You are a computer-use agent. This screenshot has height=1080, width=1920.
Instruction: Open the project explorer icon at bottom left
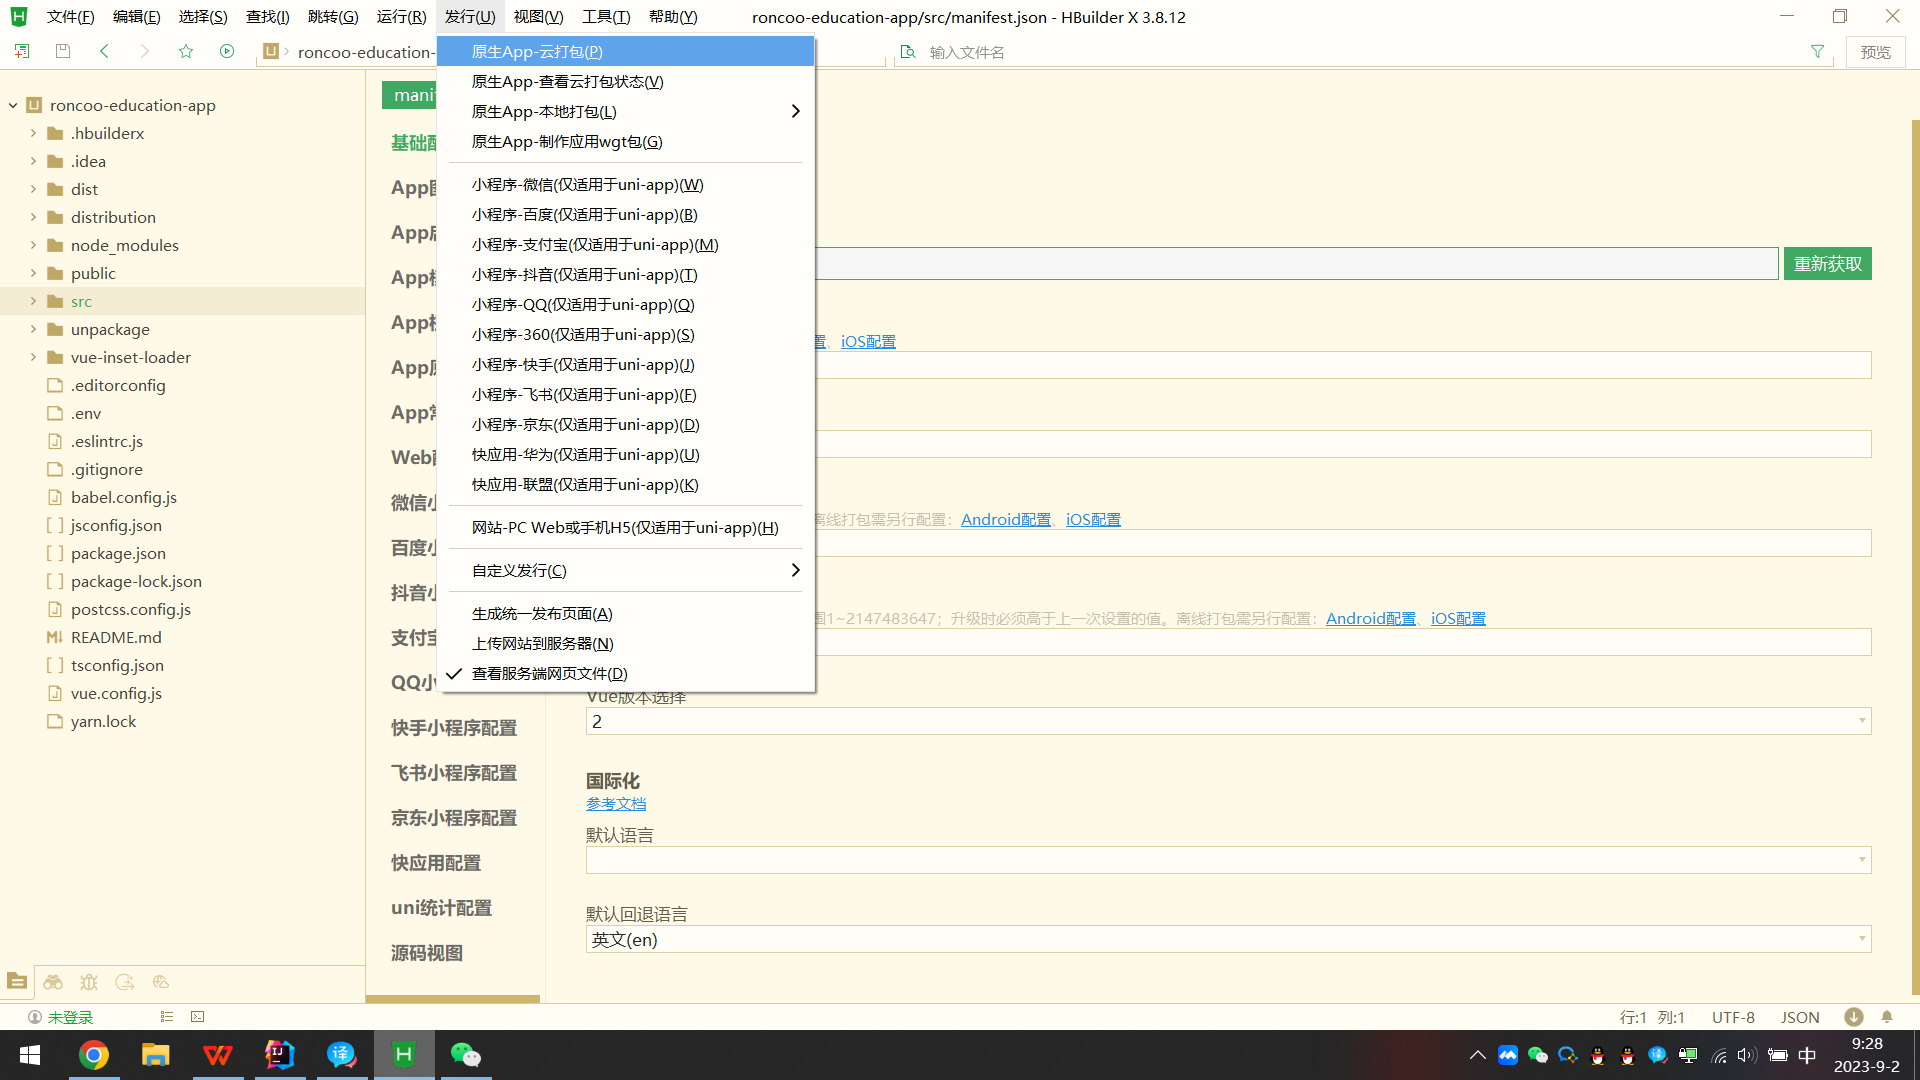click(17, 982)
